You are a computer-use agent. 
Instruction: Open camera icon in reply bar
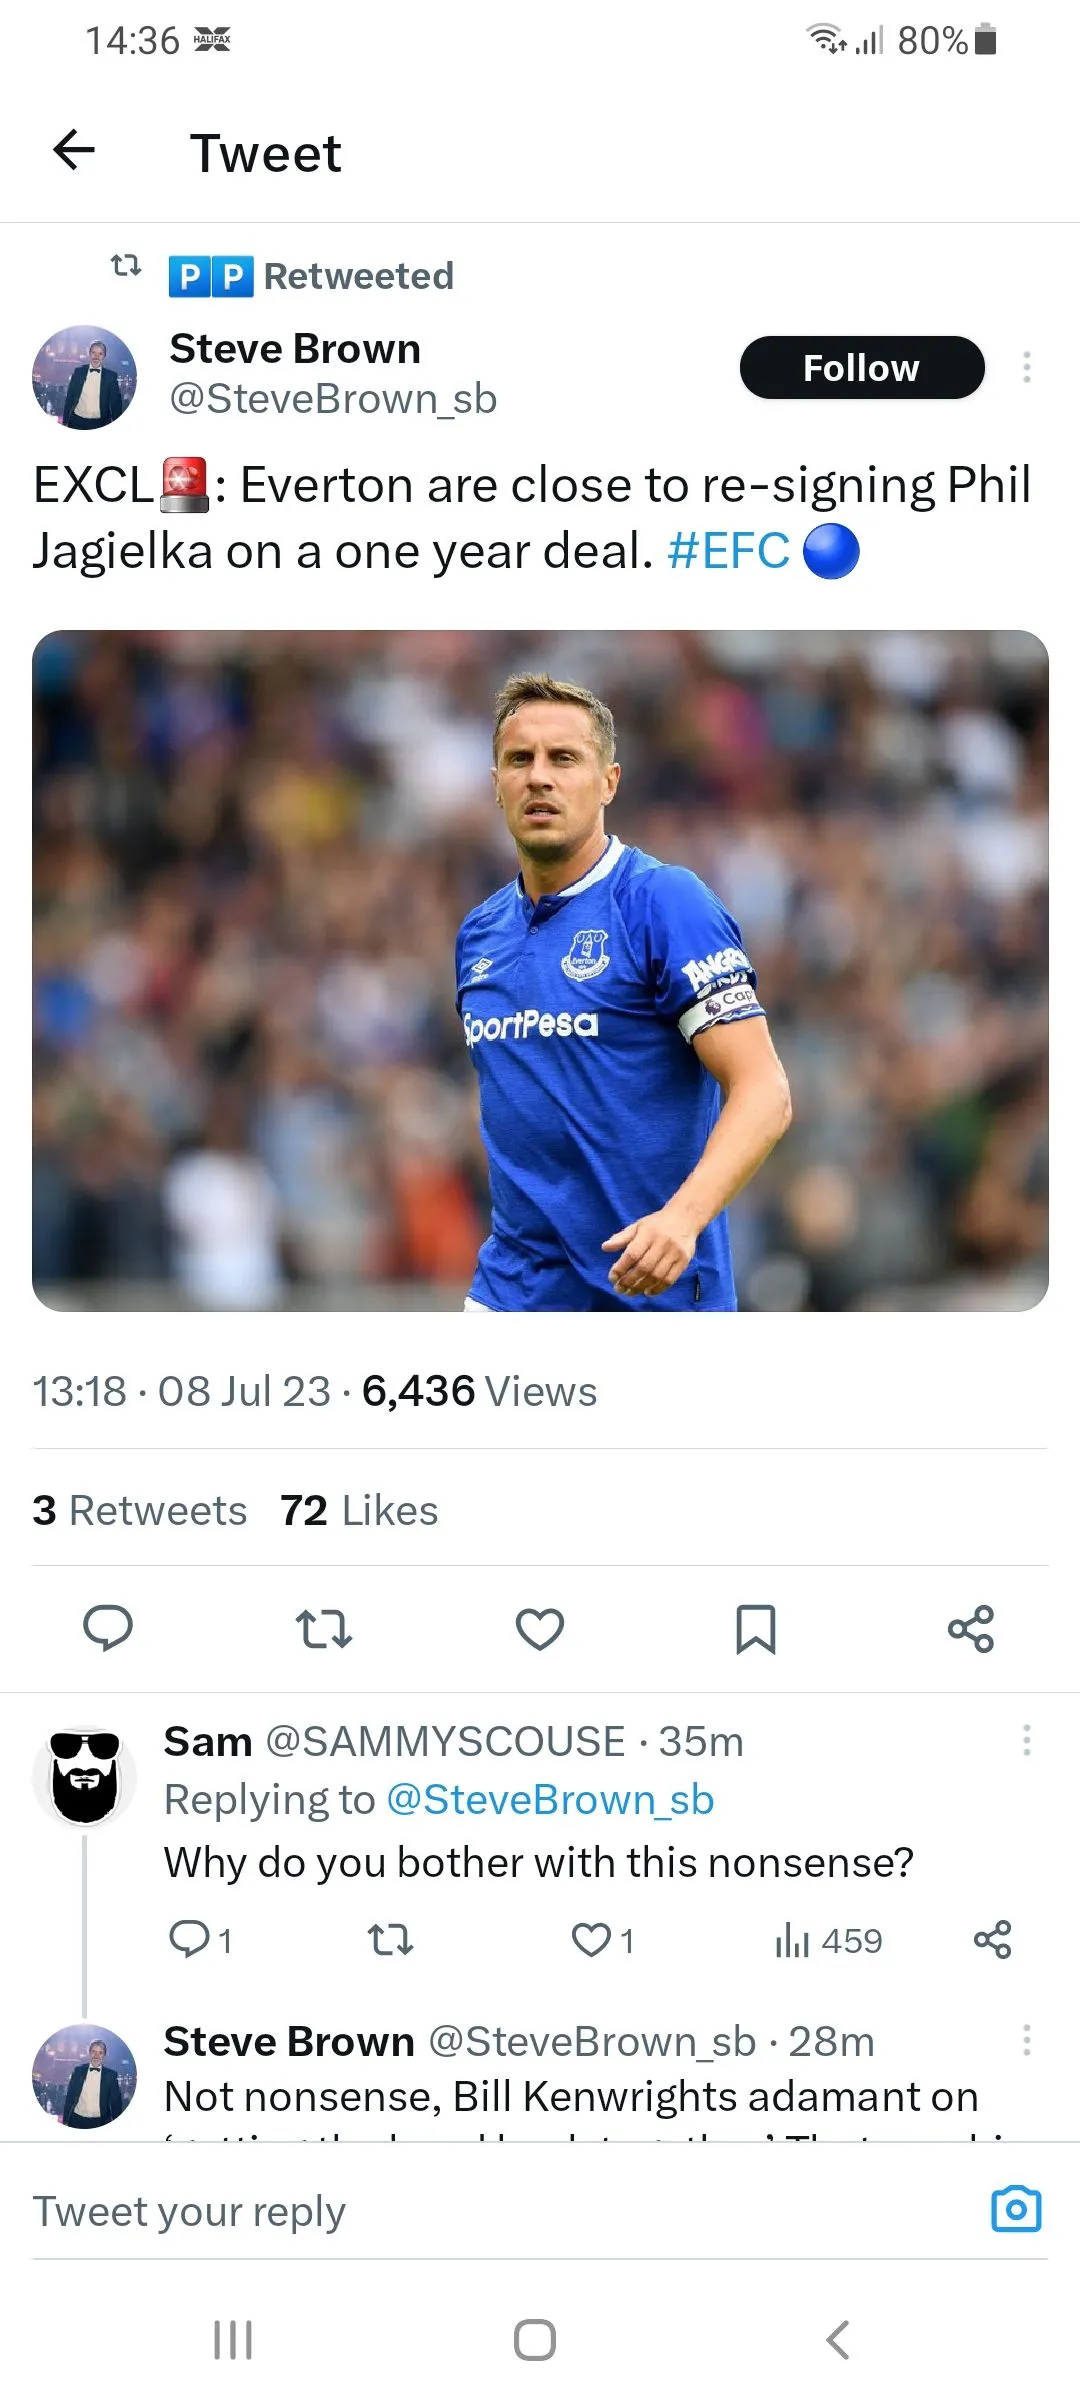1016,2210
